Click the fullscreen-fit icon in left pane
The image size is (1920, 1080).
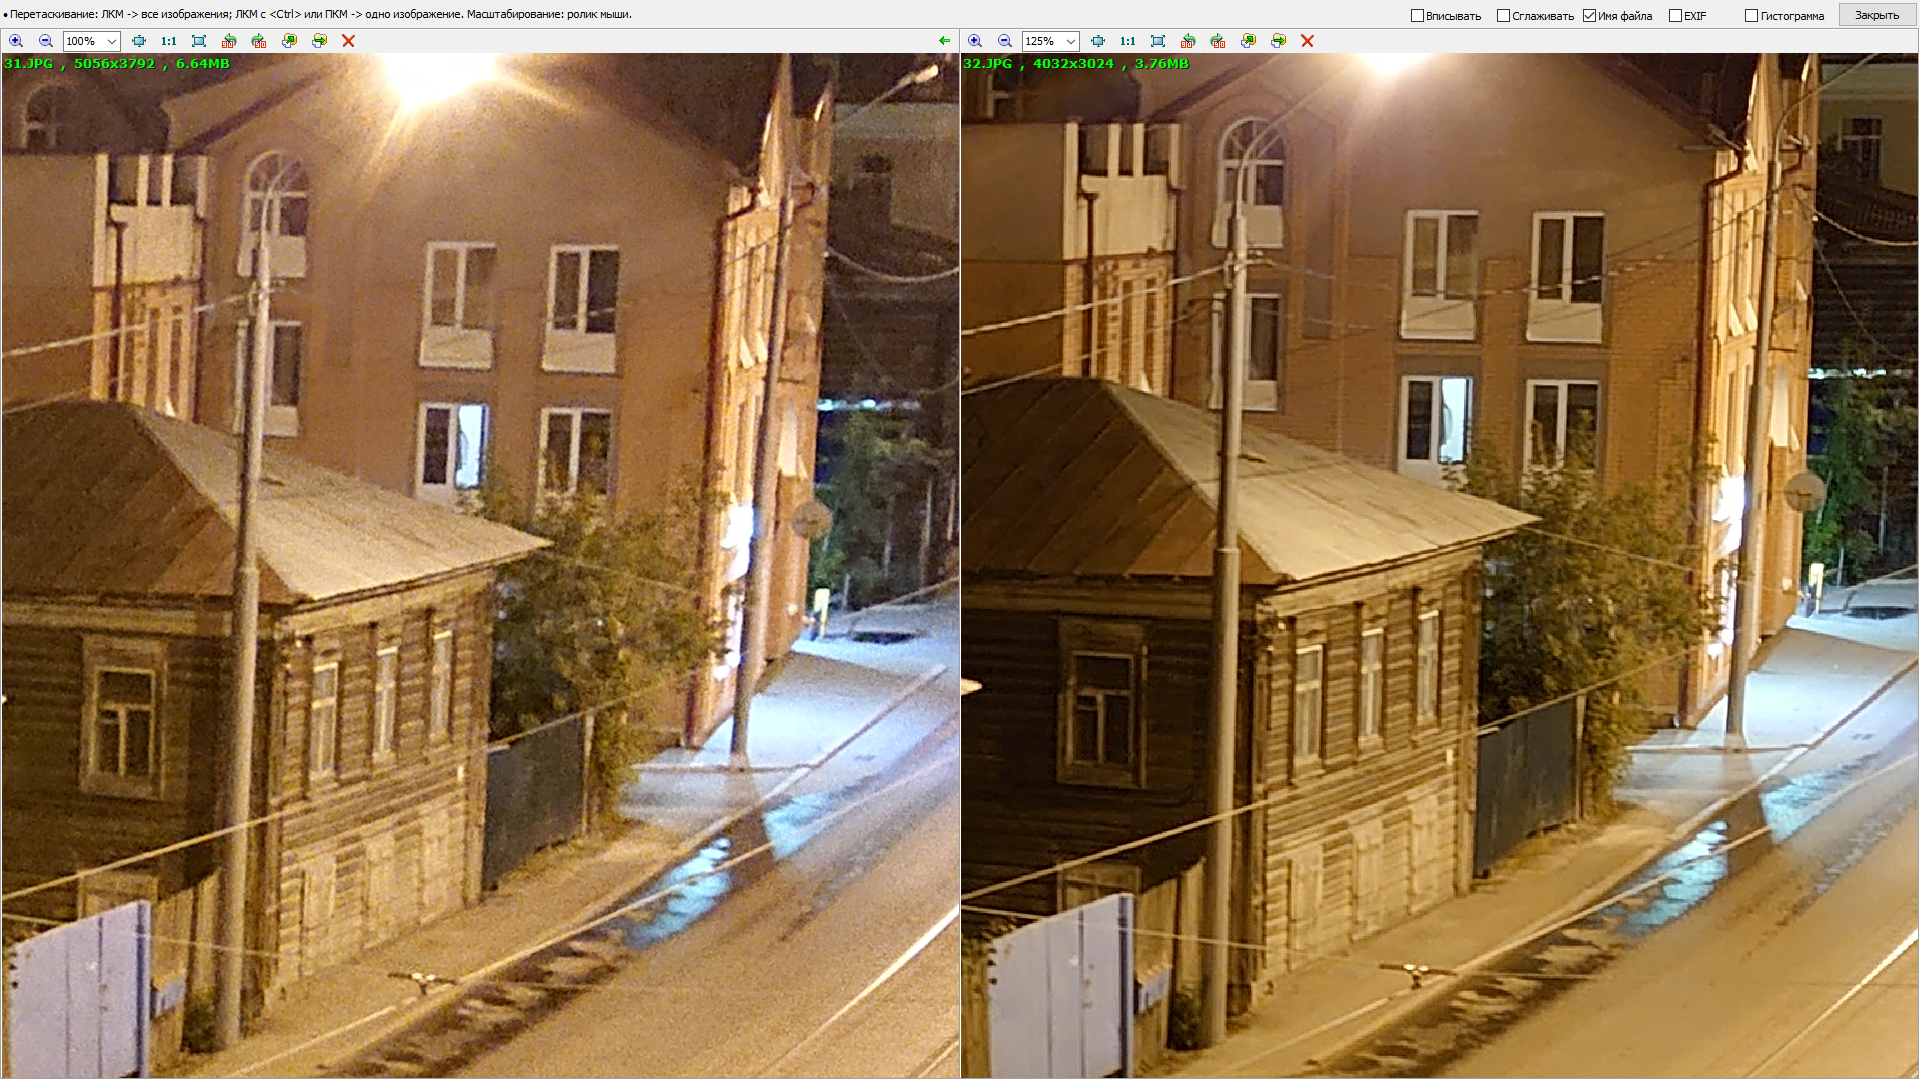point(199,41)
